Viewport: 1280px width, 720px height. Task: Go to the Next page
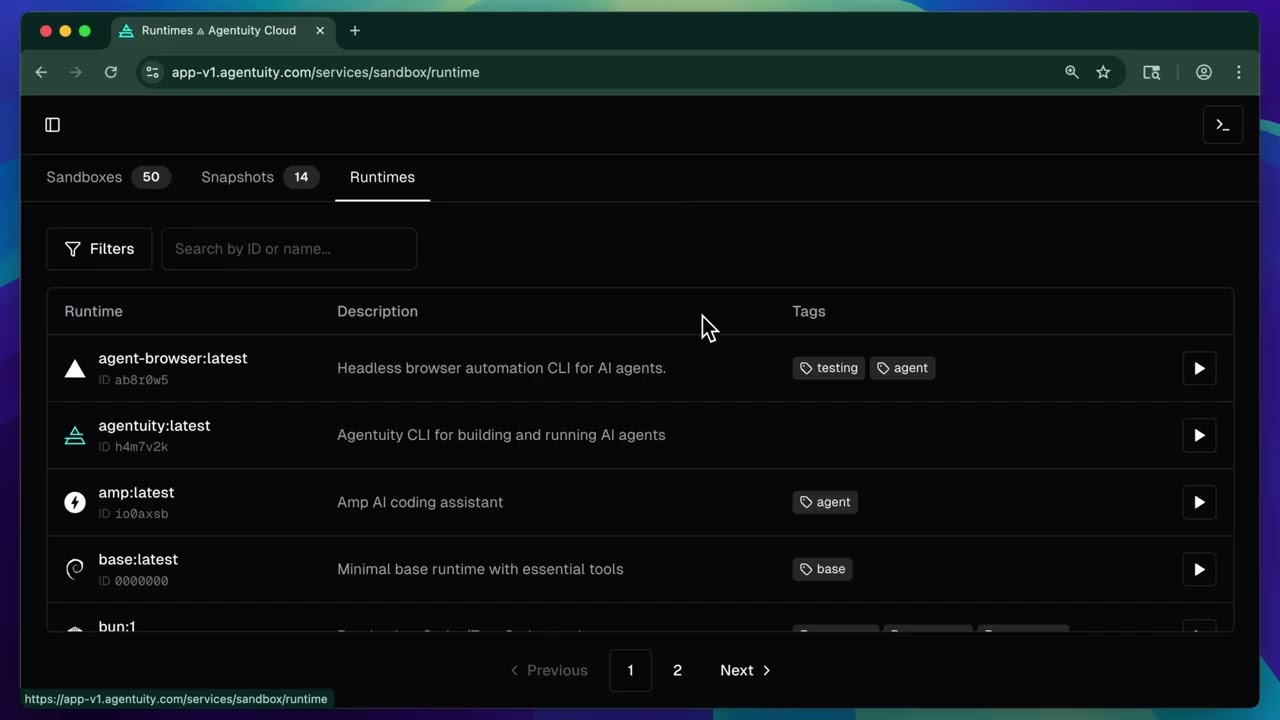746,670
